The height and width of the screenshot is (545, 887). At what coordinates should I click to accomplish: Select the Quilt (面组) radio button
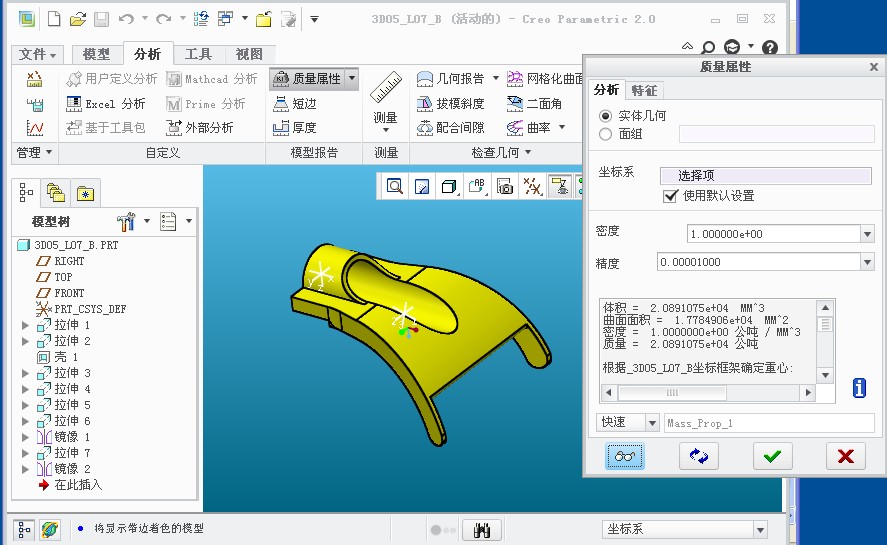tap(605, 134)
